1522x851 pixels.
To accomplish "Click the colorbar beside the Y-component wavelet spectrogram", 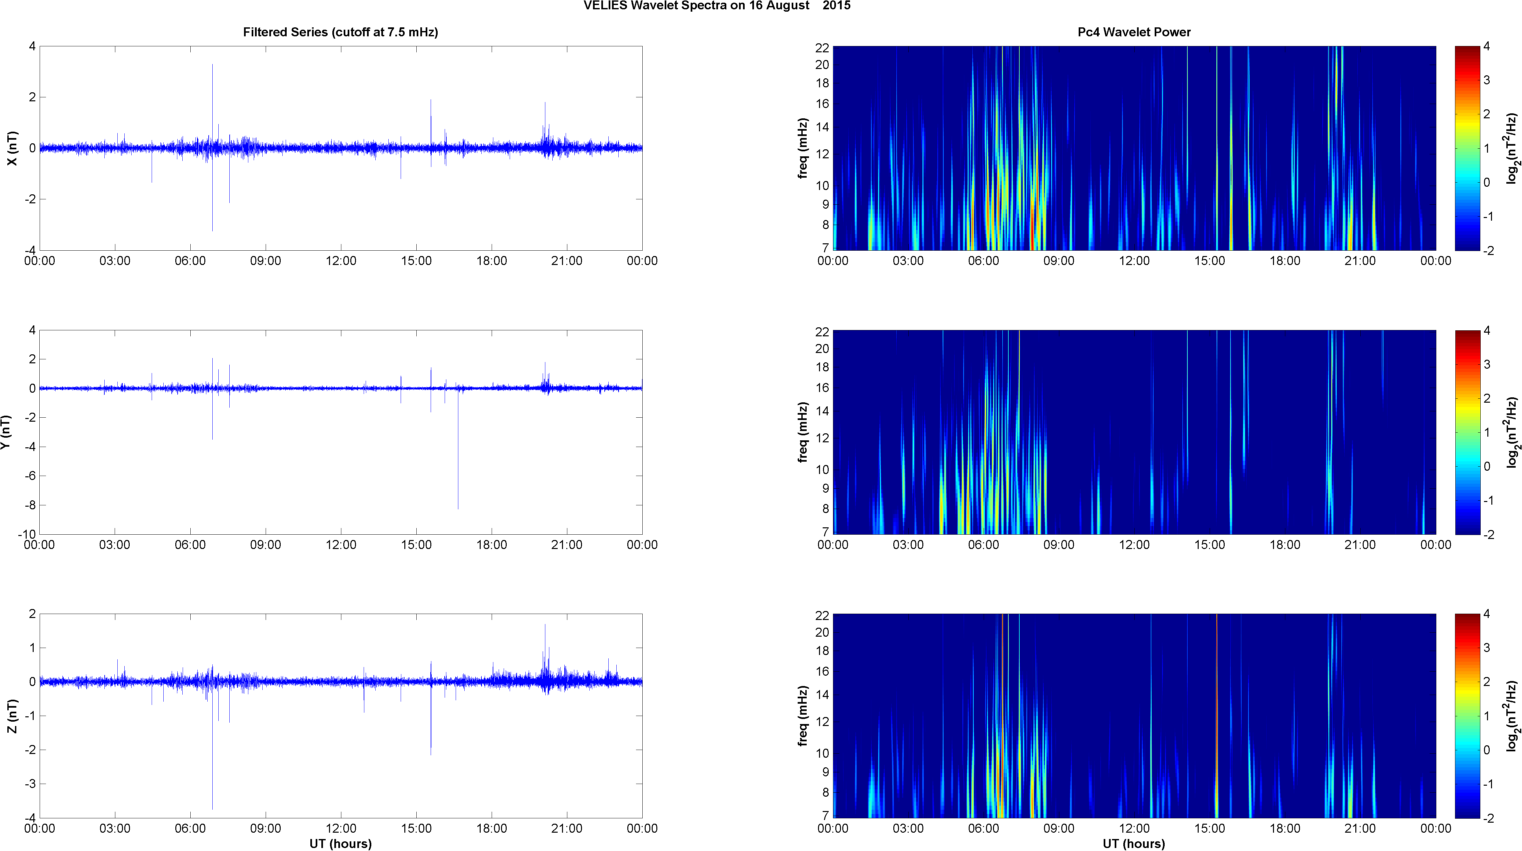I will coord(1467,432).
